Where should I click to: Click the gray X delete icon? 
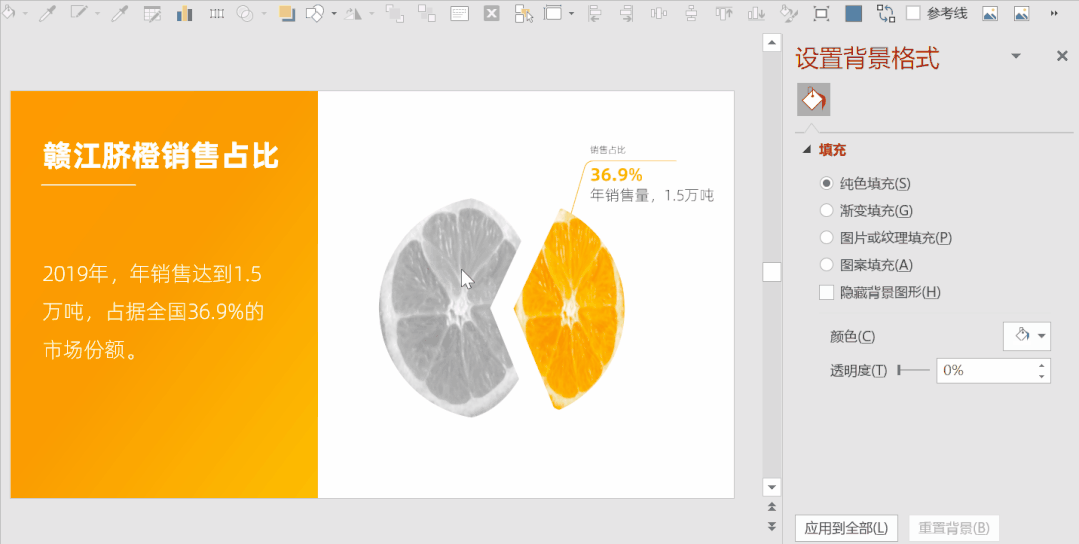pyautogui.click(x=491, y=13)
